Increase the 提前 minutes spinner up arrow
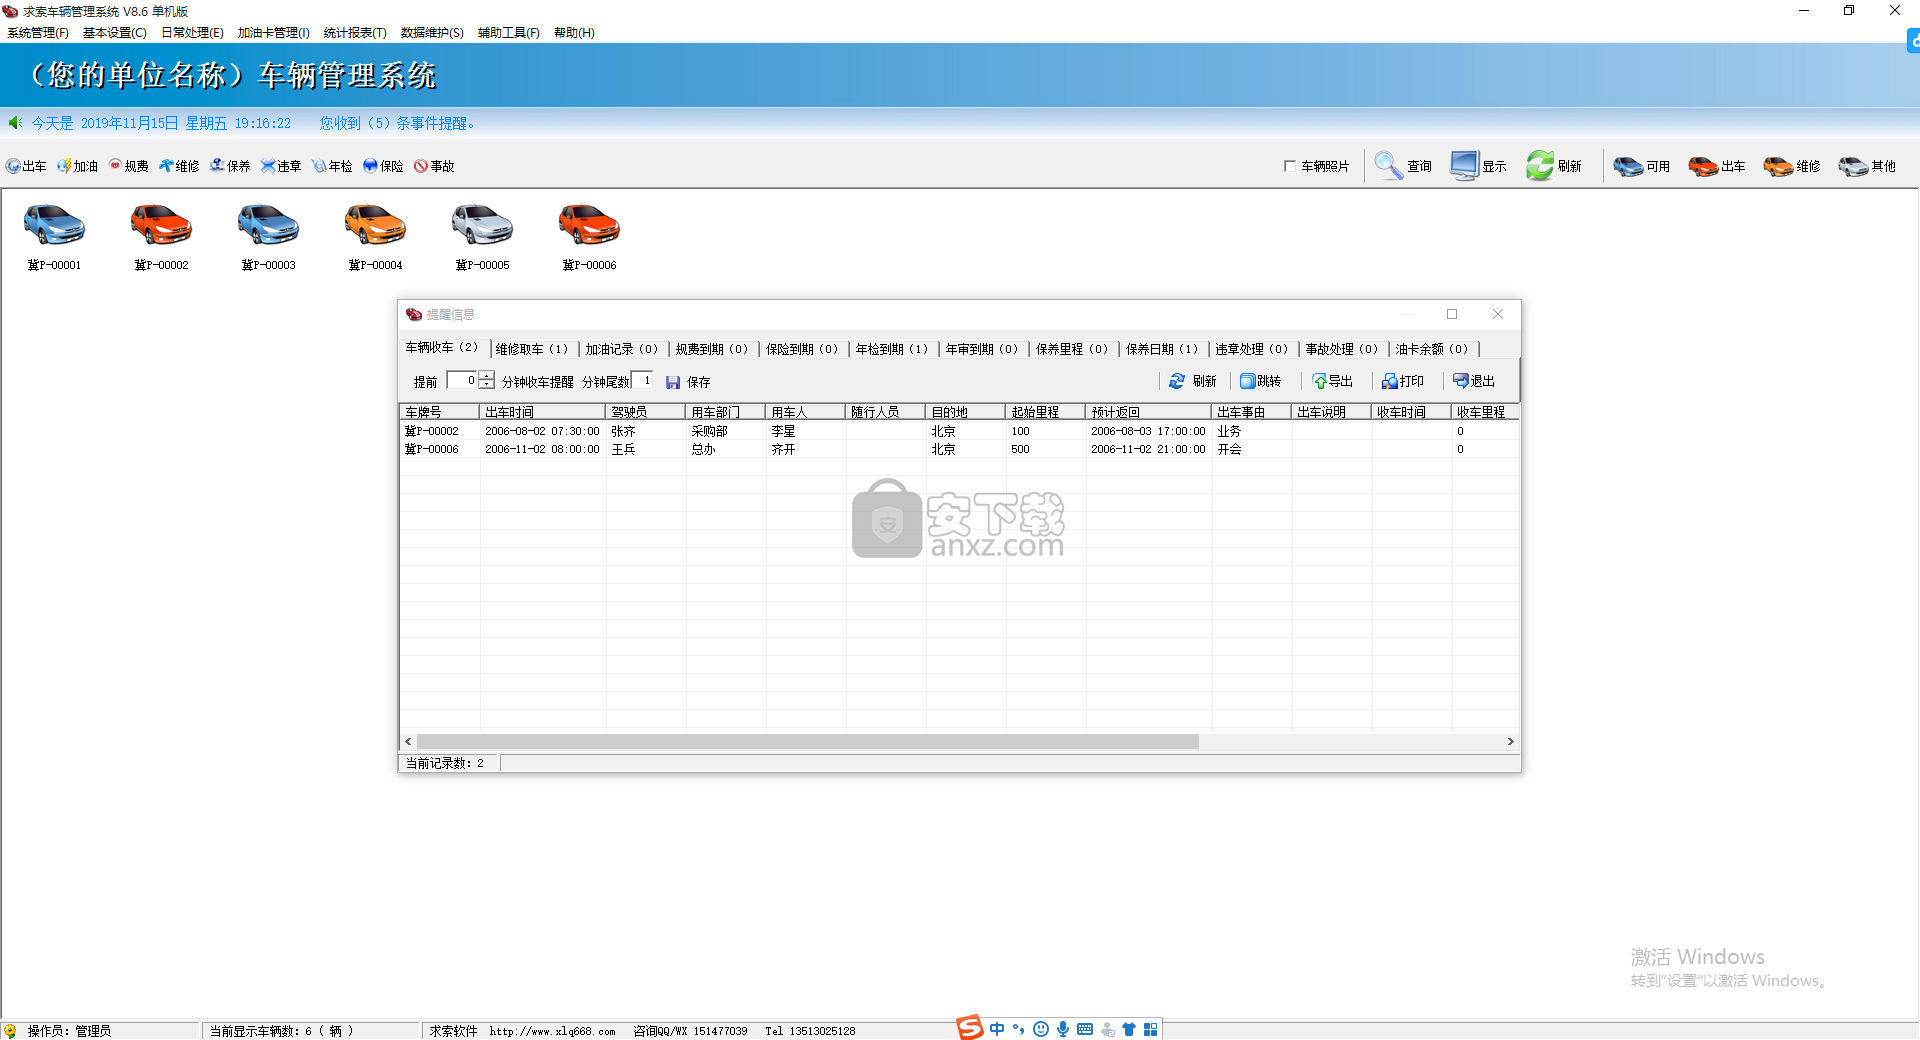Image resolution: width=1920 pixels, height=1040 pixels. pyautogui.click(x=486, y=376)
